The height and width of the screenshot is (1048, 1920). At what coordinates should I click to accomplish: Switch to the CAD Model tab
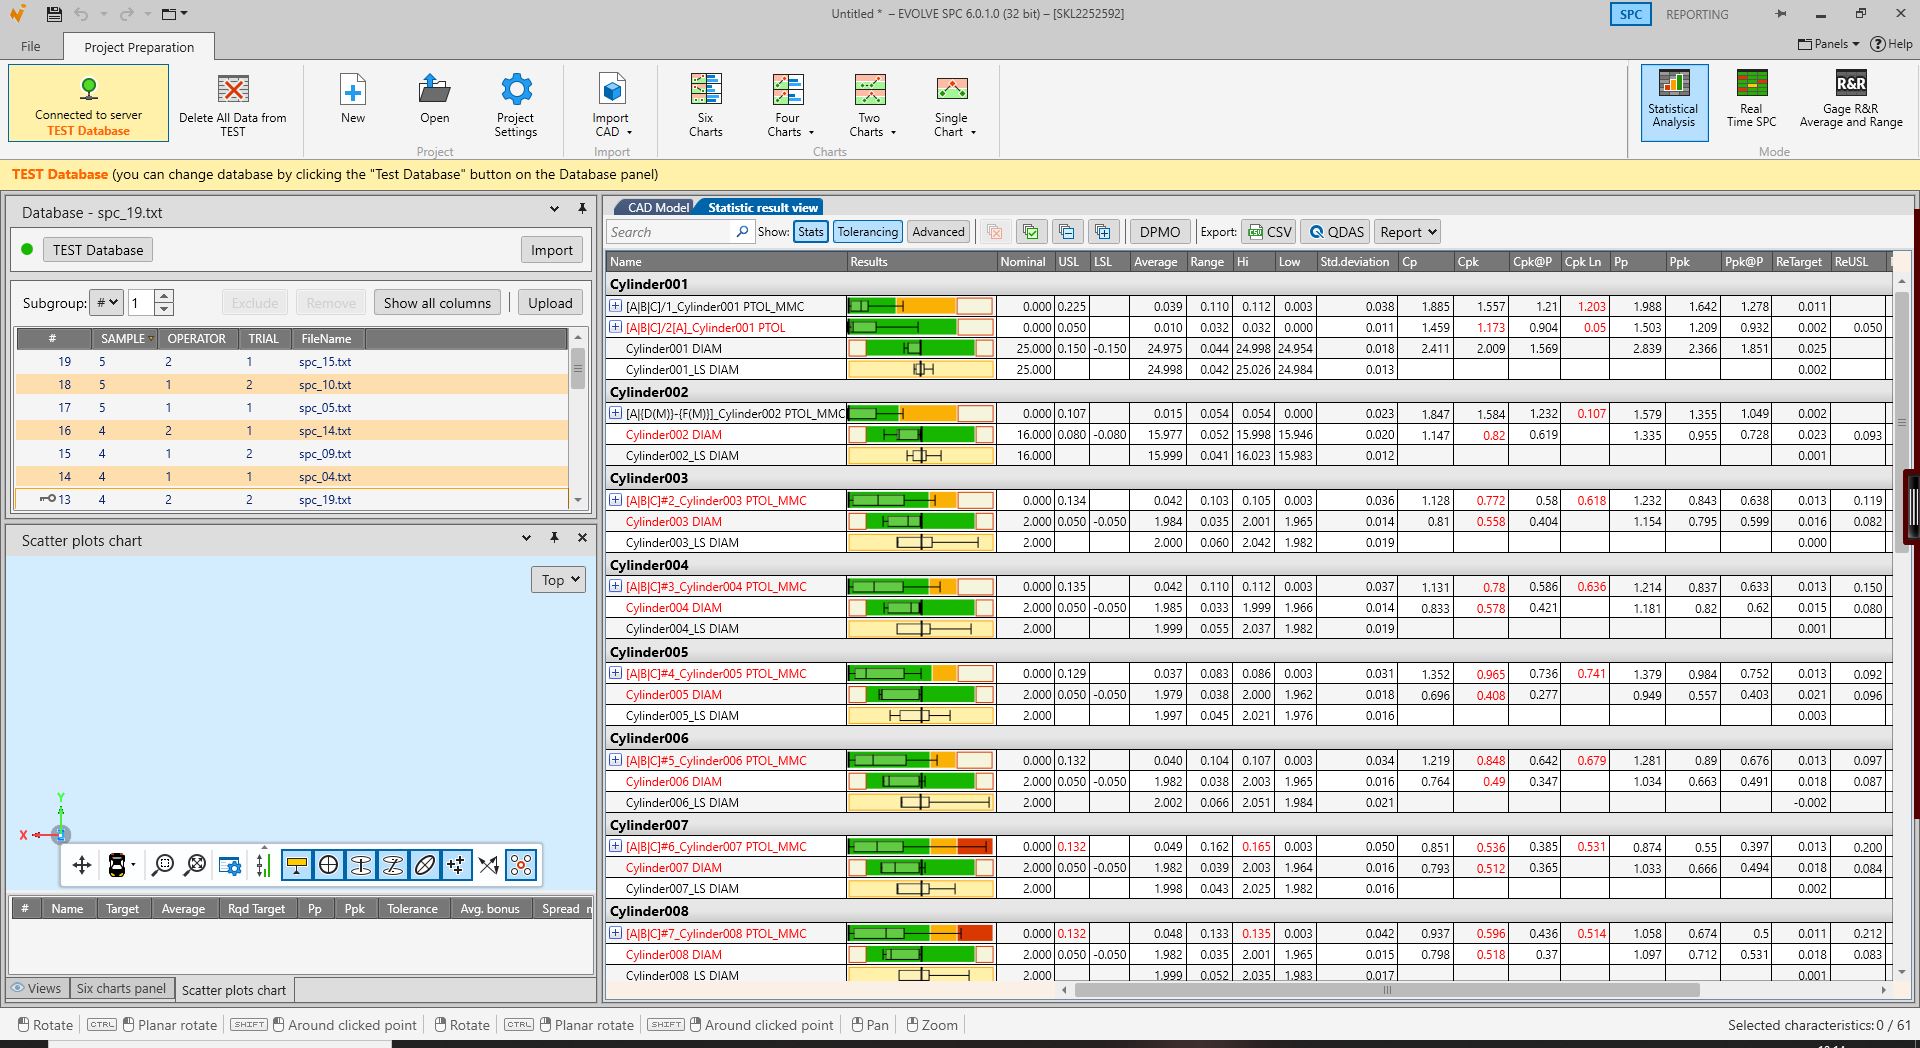click(657, 207)
